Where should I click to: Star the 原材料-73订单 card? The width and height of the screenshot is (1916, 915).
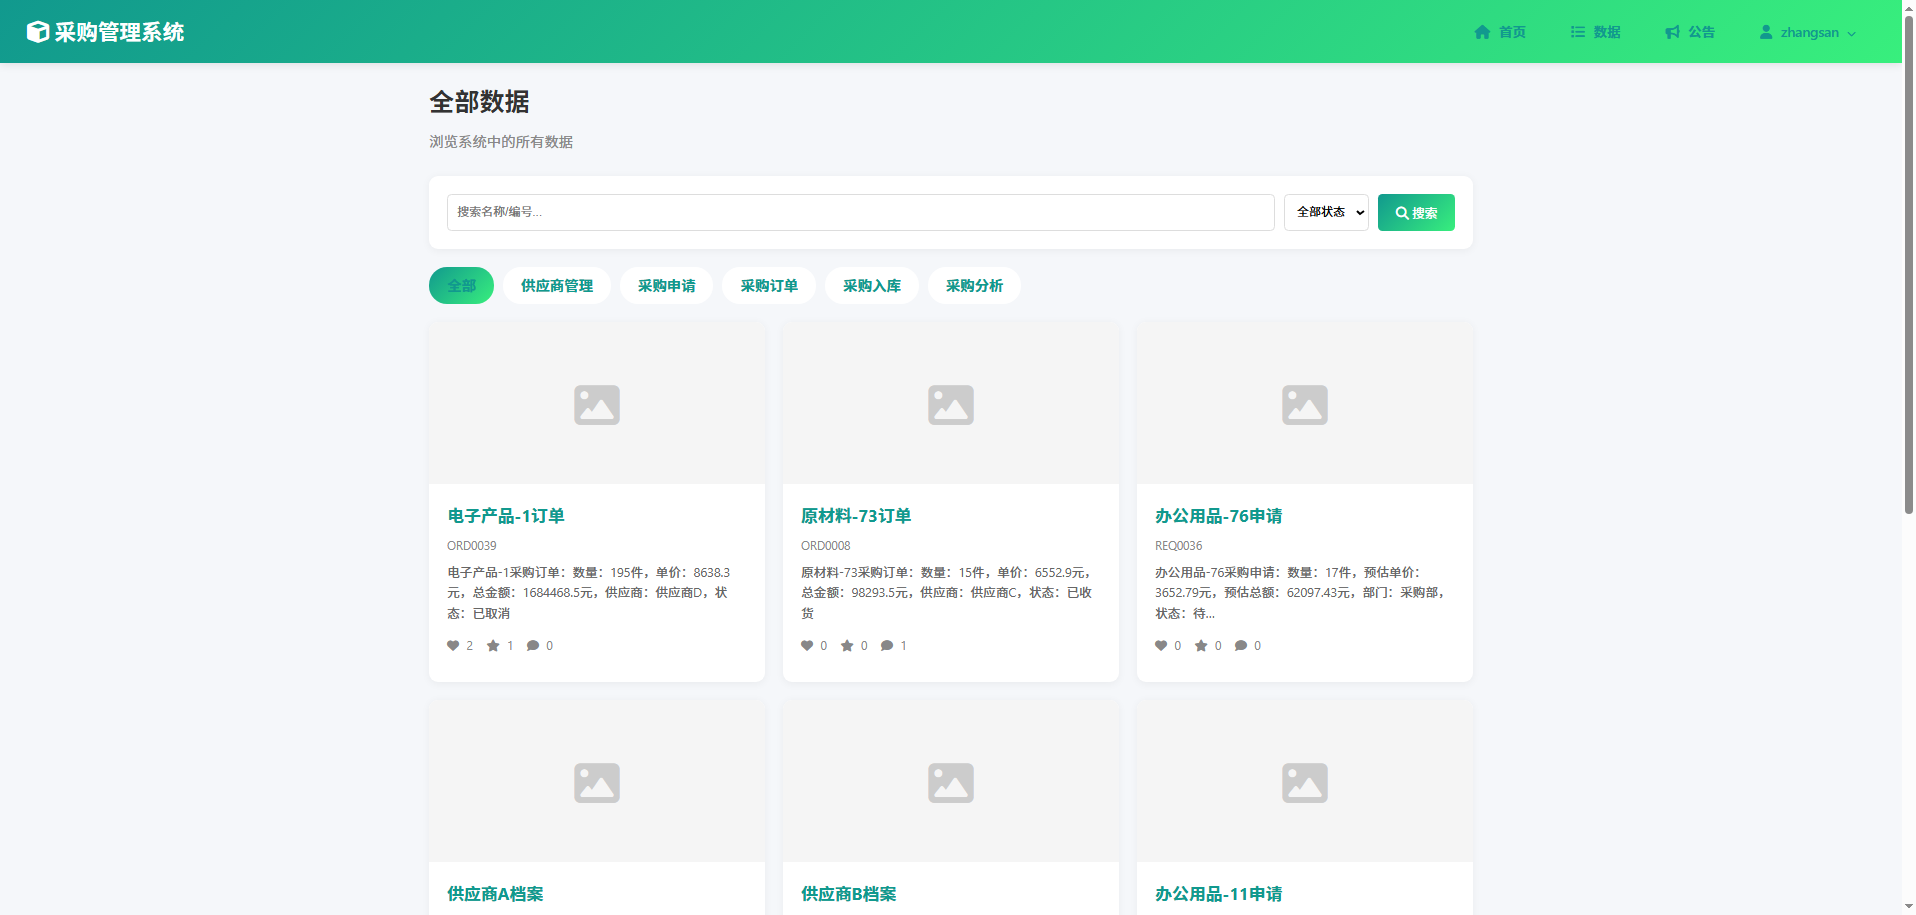(x=847, y=646)
